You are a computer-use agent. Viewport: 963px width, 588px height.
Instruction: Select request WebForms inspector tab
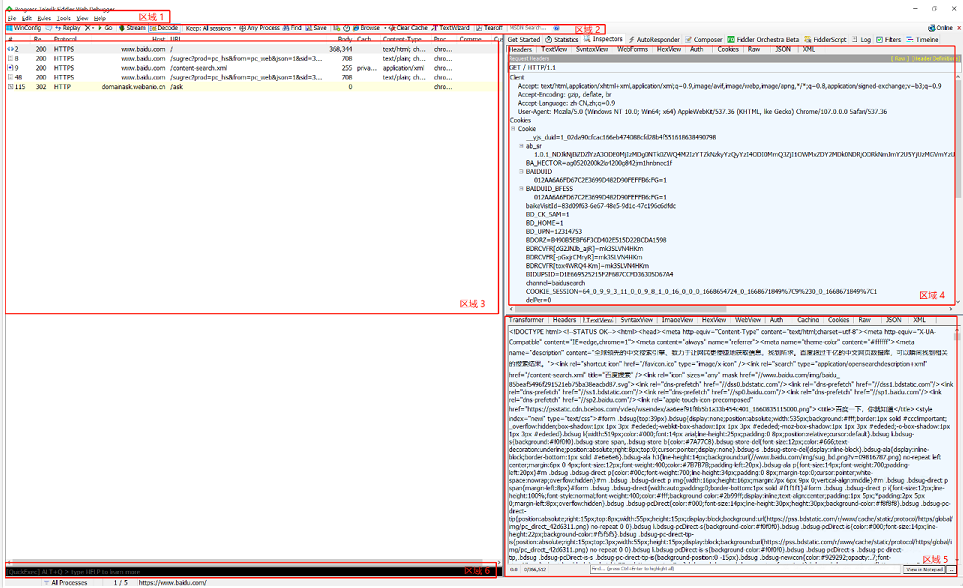point(633,49)
